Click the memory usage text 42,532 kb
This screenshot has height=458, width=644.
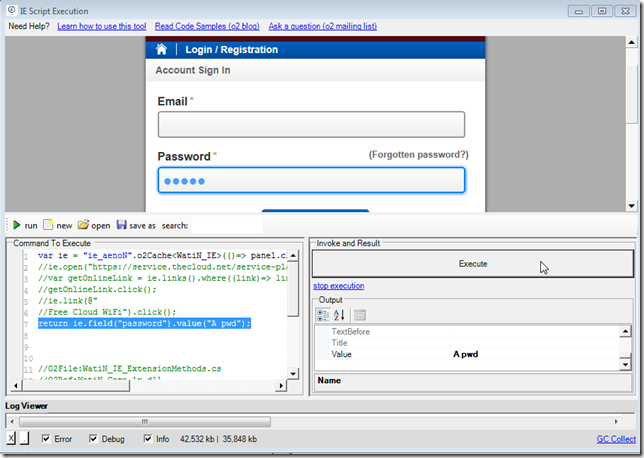(x=197, y=439)
